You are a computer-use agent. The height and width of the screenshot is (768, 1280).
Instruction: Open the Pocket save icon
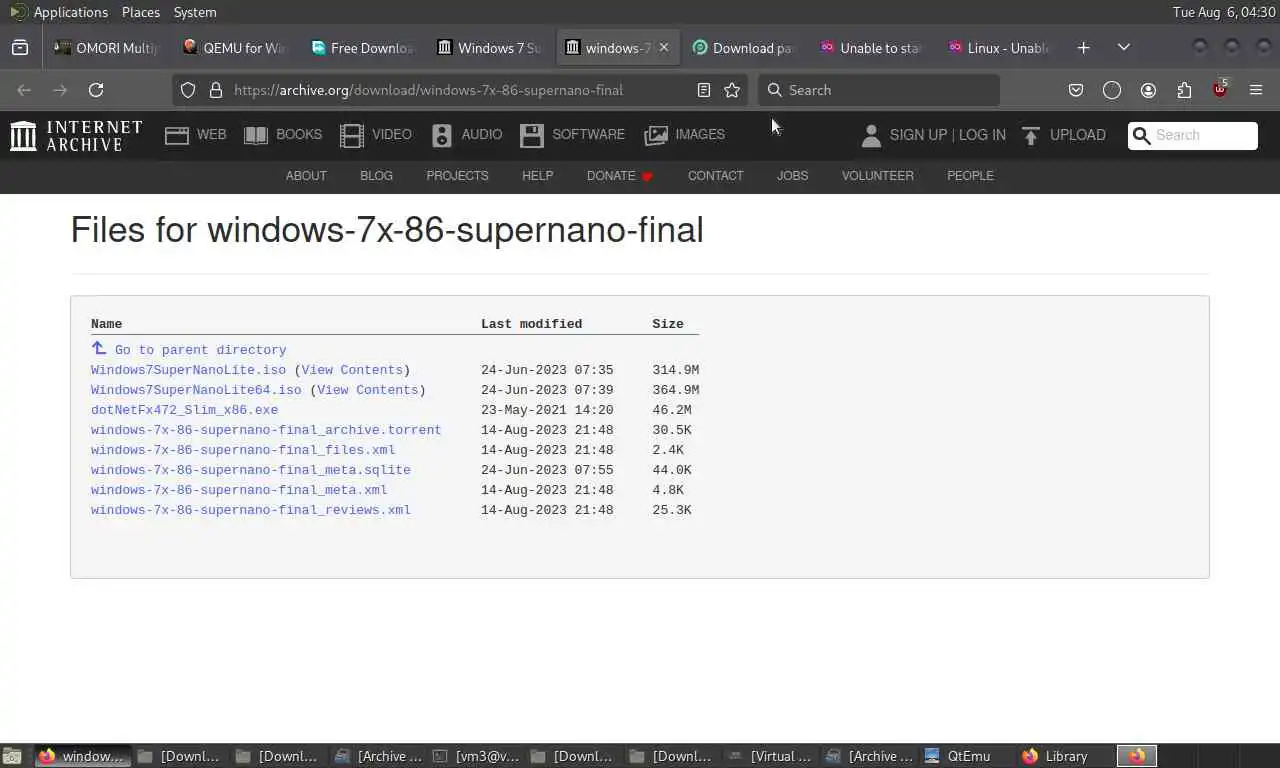1076,90
